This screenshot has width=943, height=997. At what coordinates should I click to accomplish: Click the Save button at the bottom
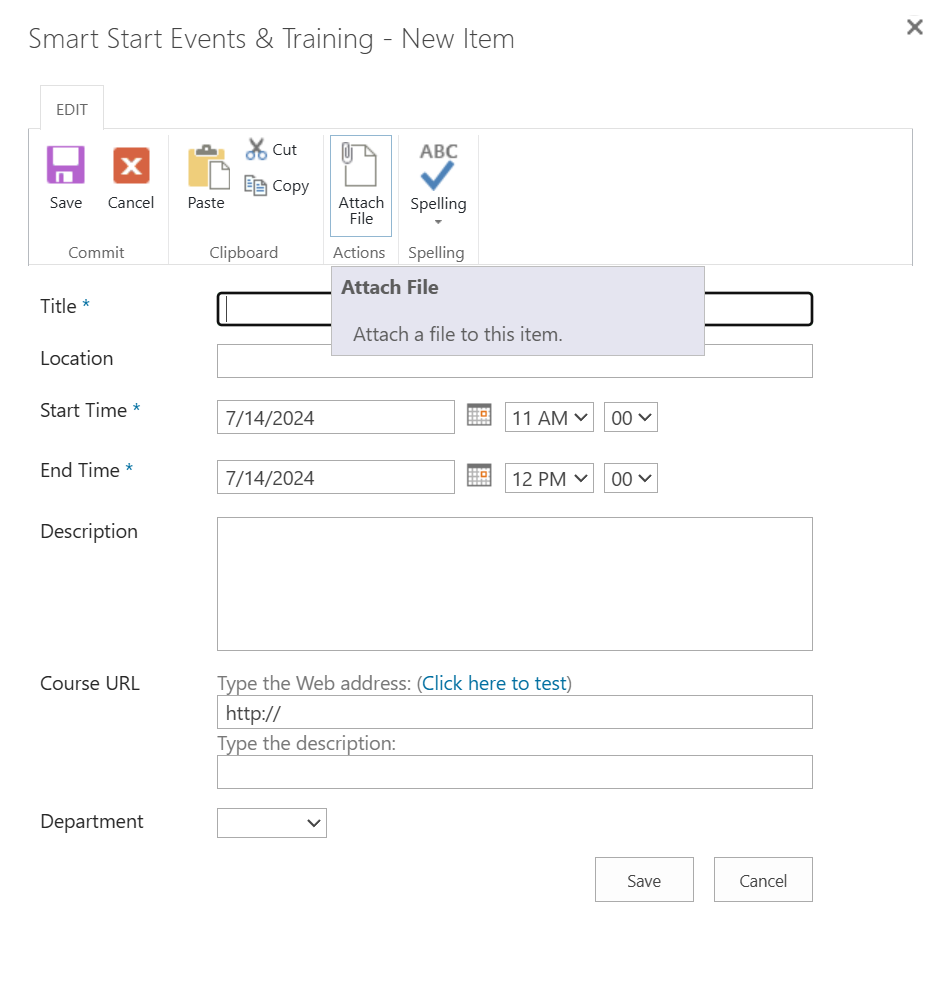tap(644, 880)
